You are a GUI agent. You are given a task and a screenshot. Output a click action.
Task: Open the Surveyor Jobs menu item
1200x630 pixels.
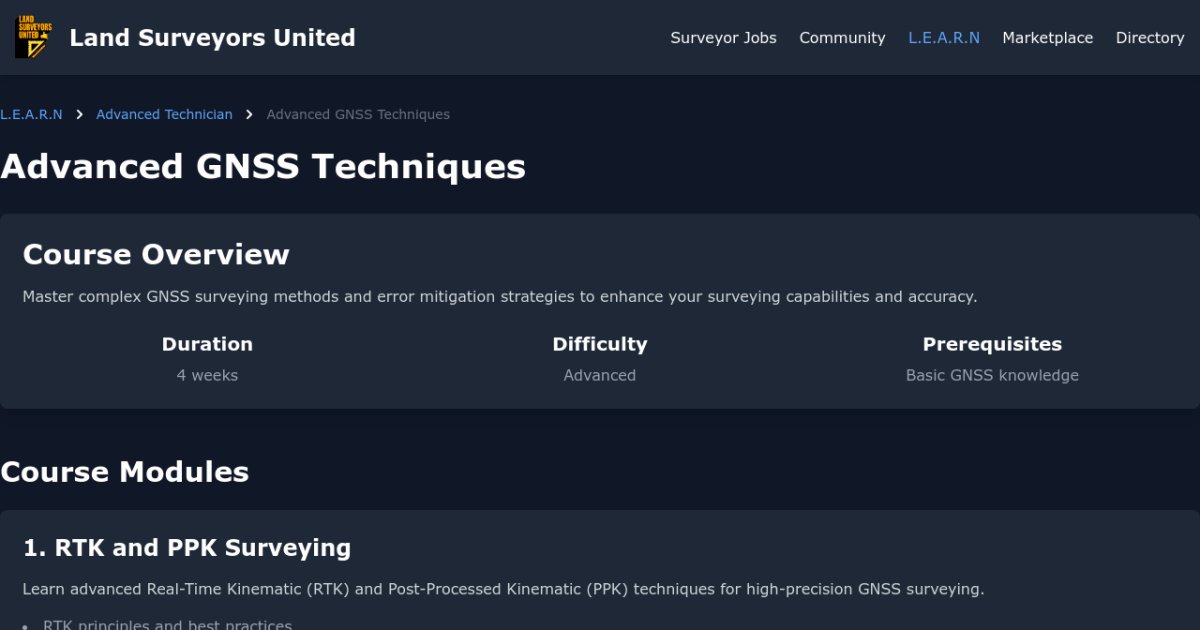[723, 38]
